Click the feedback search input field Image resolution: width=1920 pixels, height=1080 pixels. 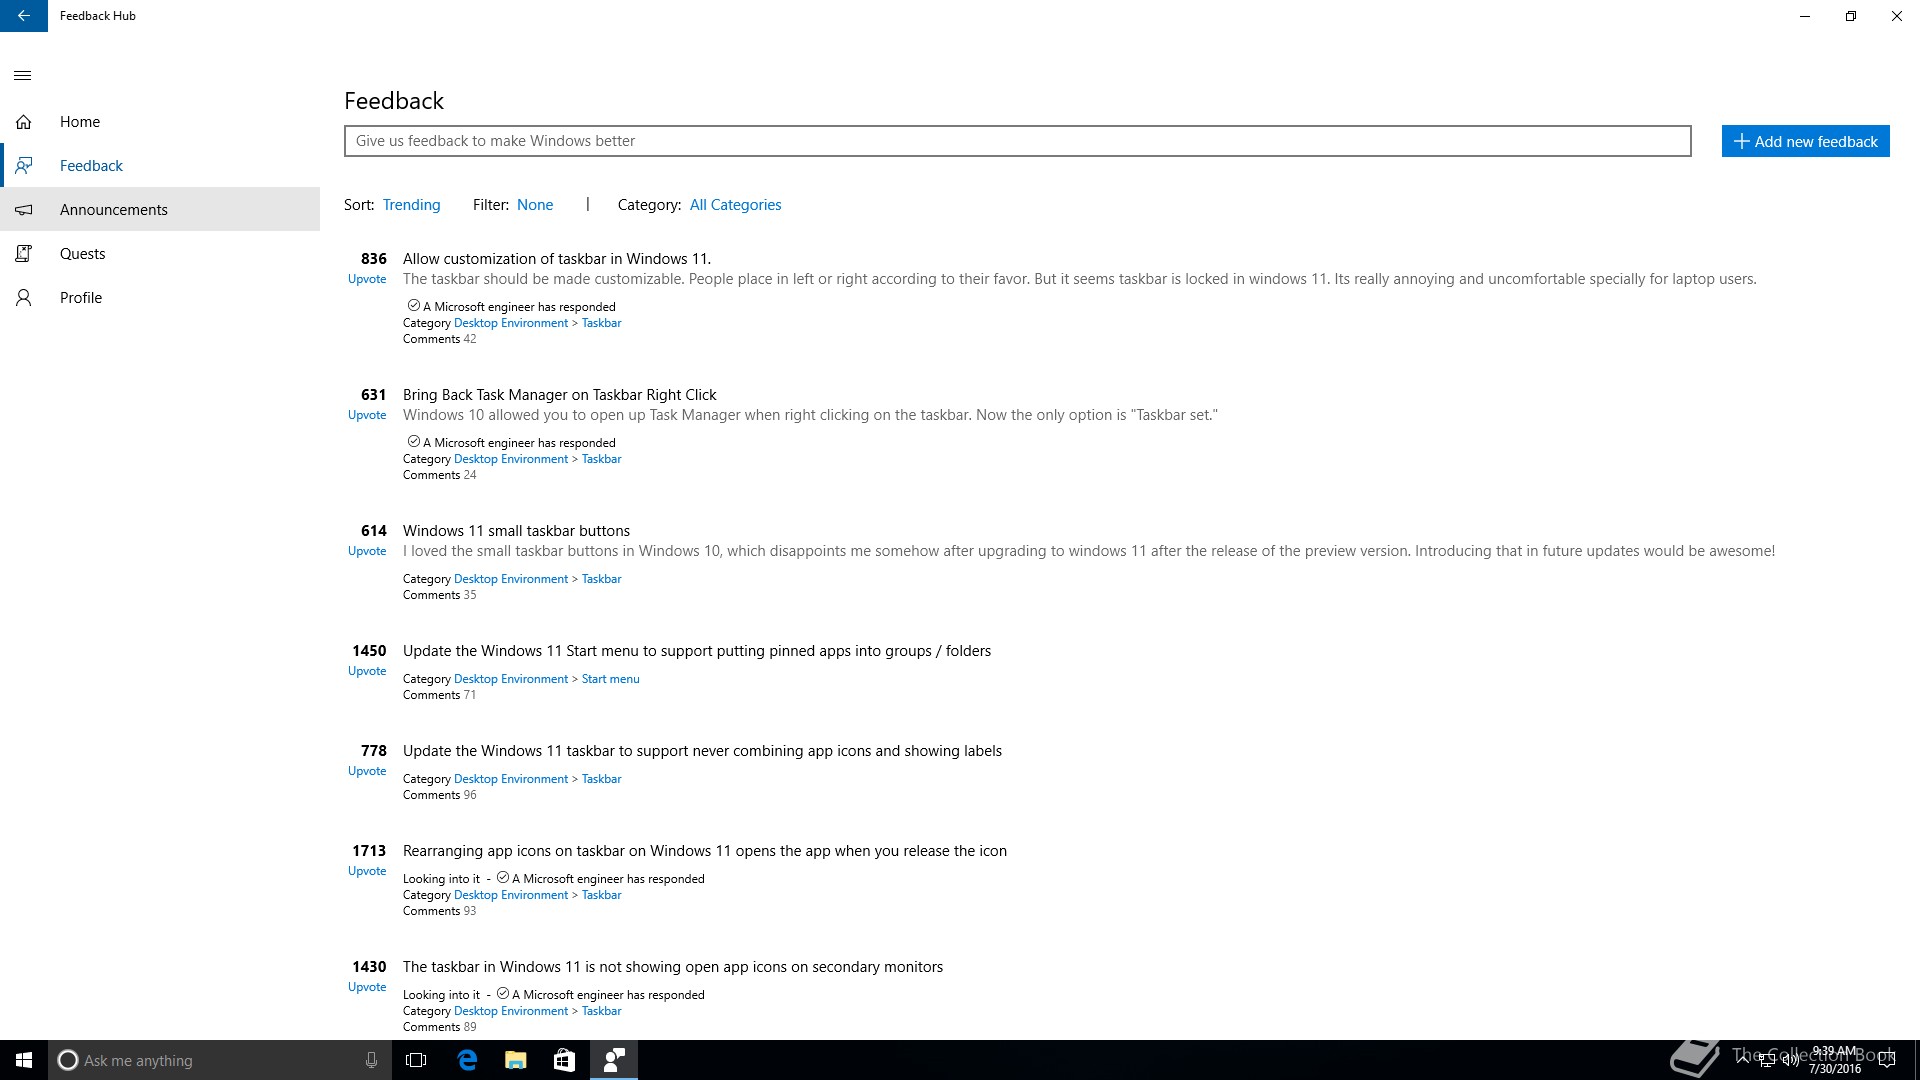tap(1018, 141)
